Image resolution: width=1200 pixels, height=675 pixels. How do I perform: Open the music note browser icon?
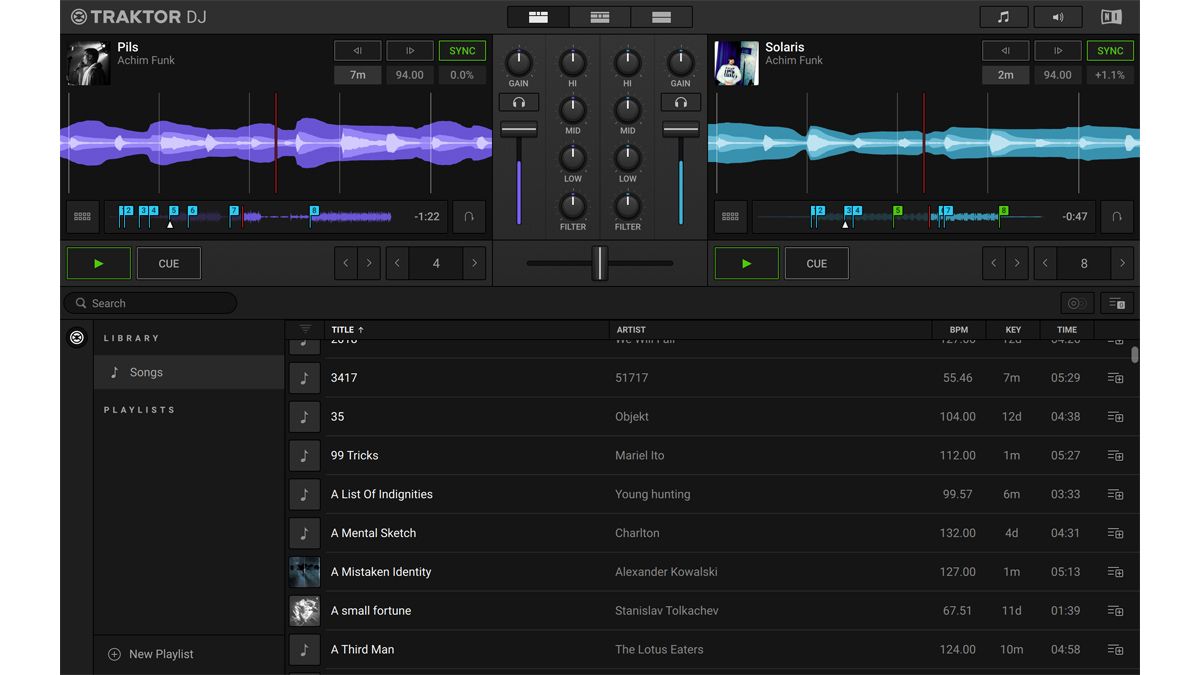1003,16
